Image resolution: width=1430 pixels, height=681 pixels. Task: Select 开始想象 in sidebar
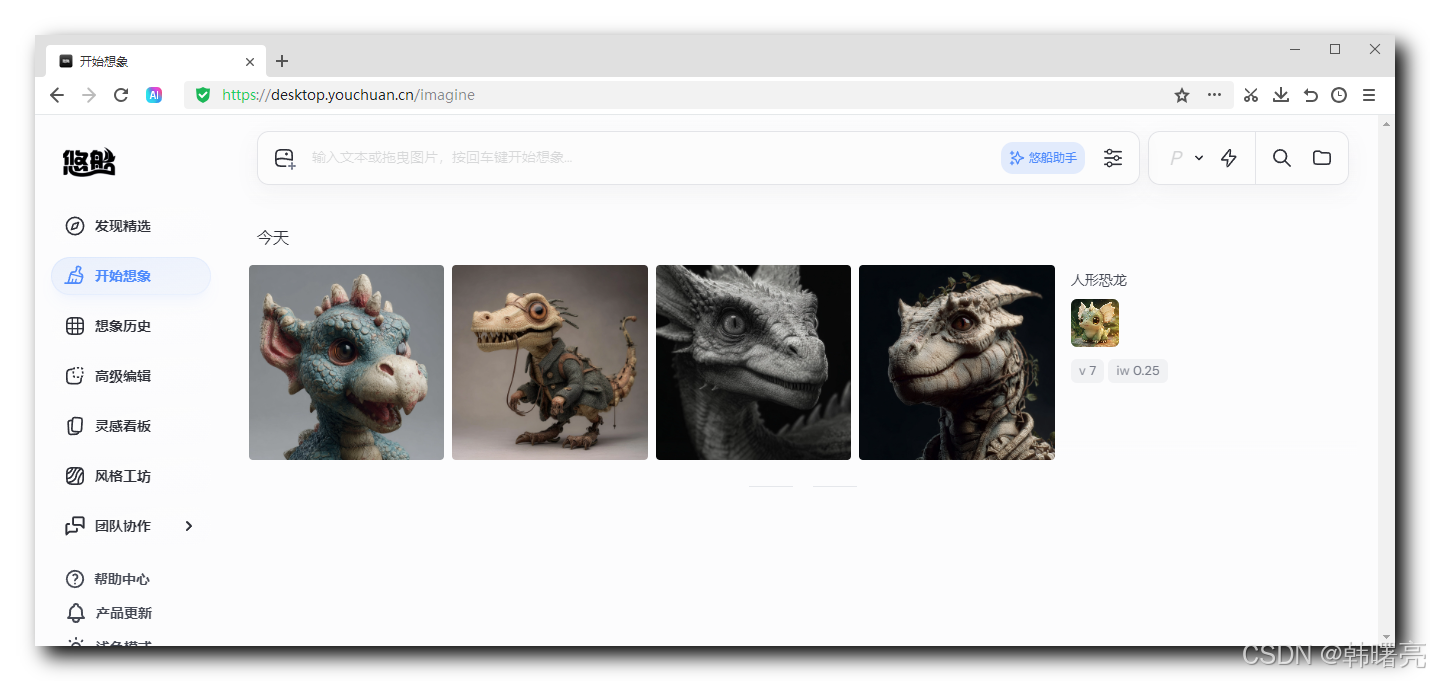pos(131,276)
